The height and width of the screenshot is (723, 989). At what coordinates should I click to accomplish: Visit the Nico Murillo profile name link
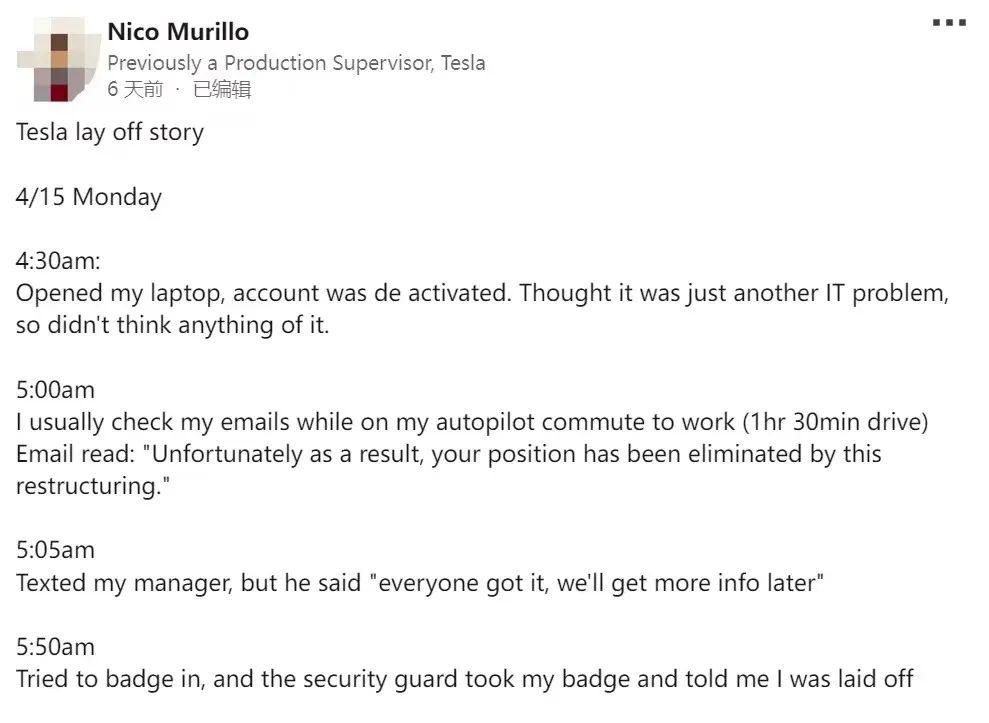pyautogui.click(x=178, y=32)
